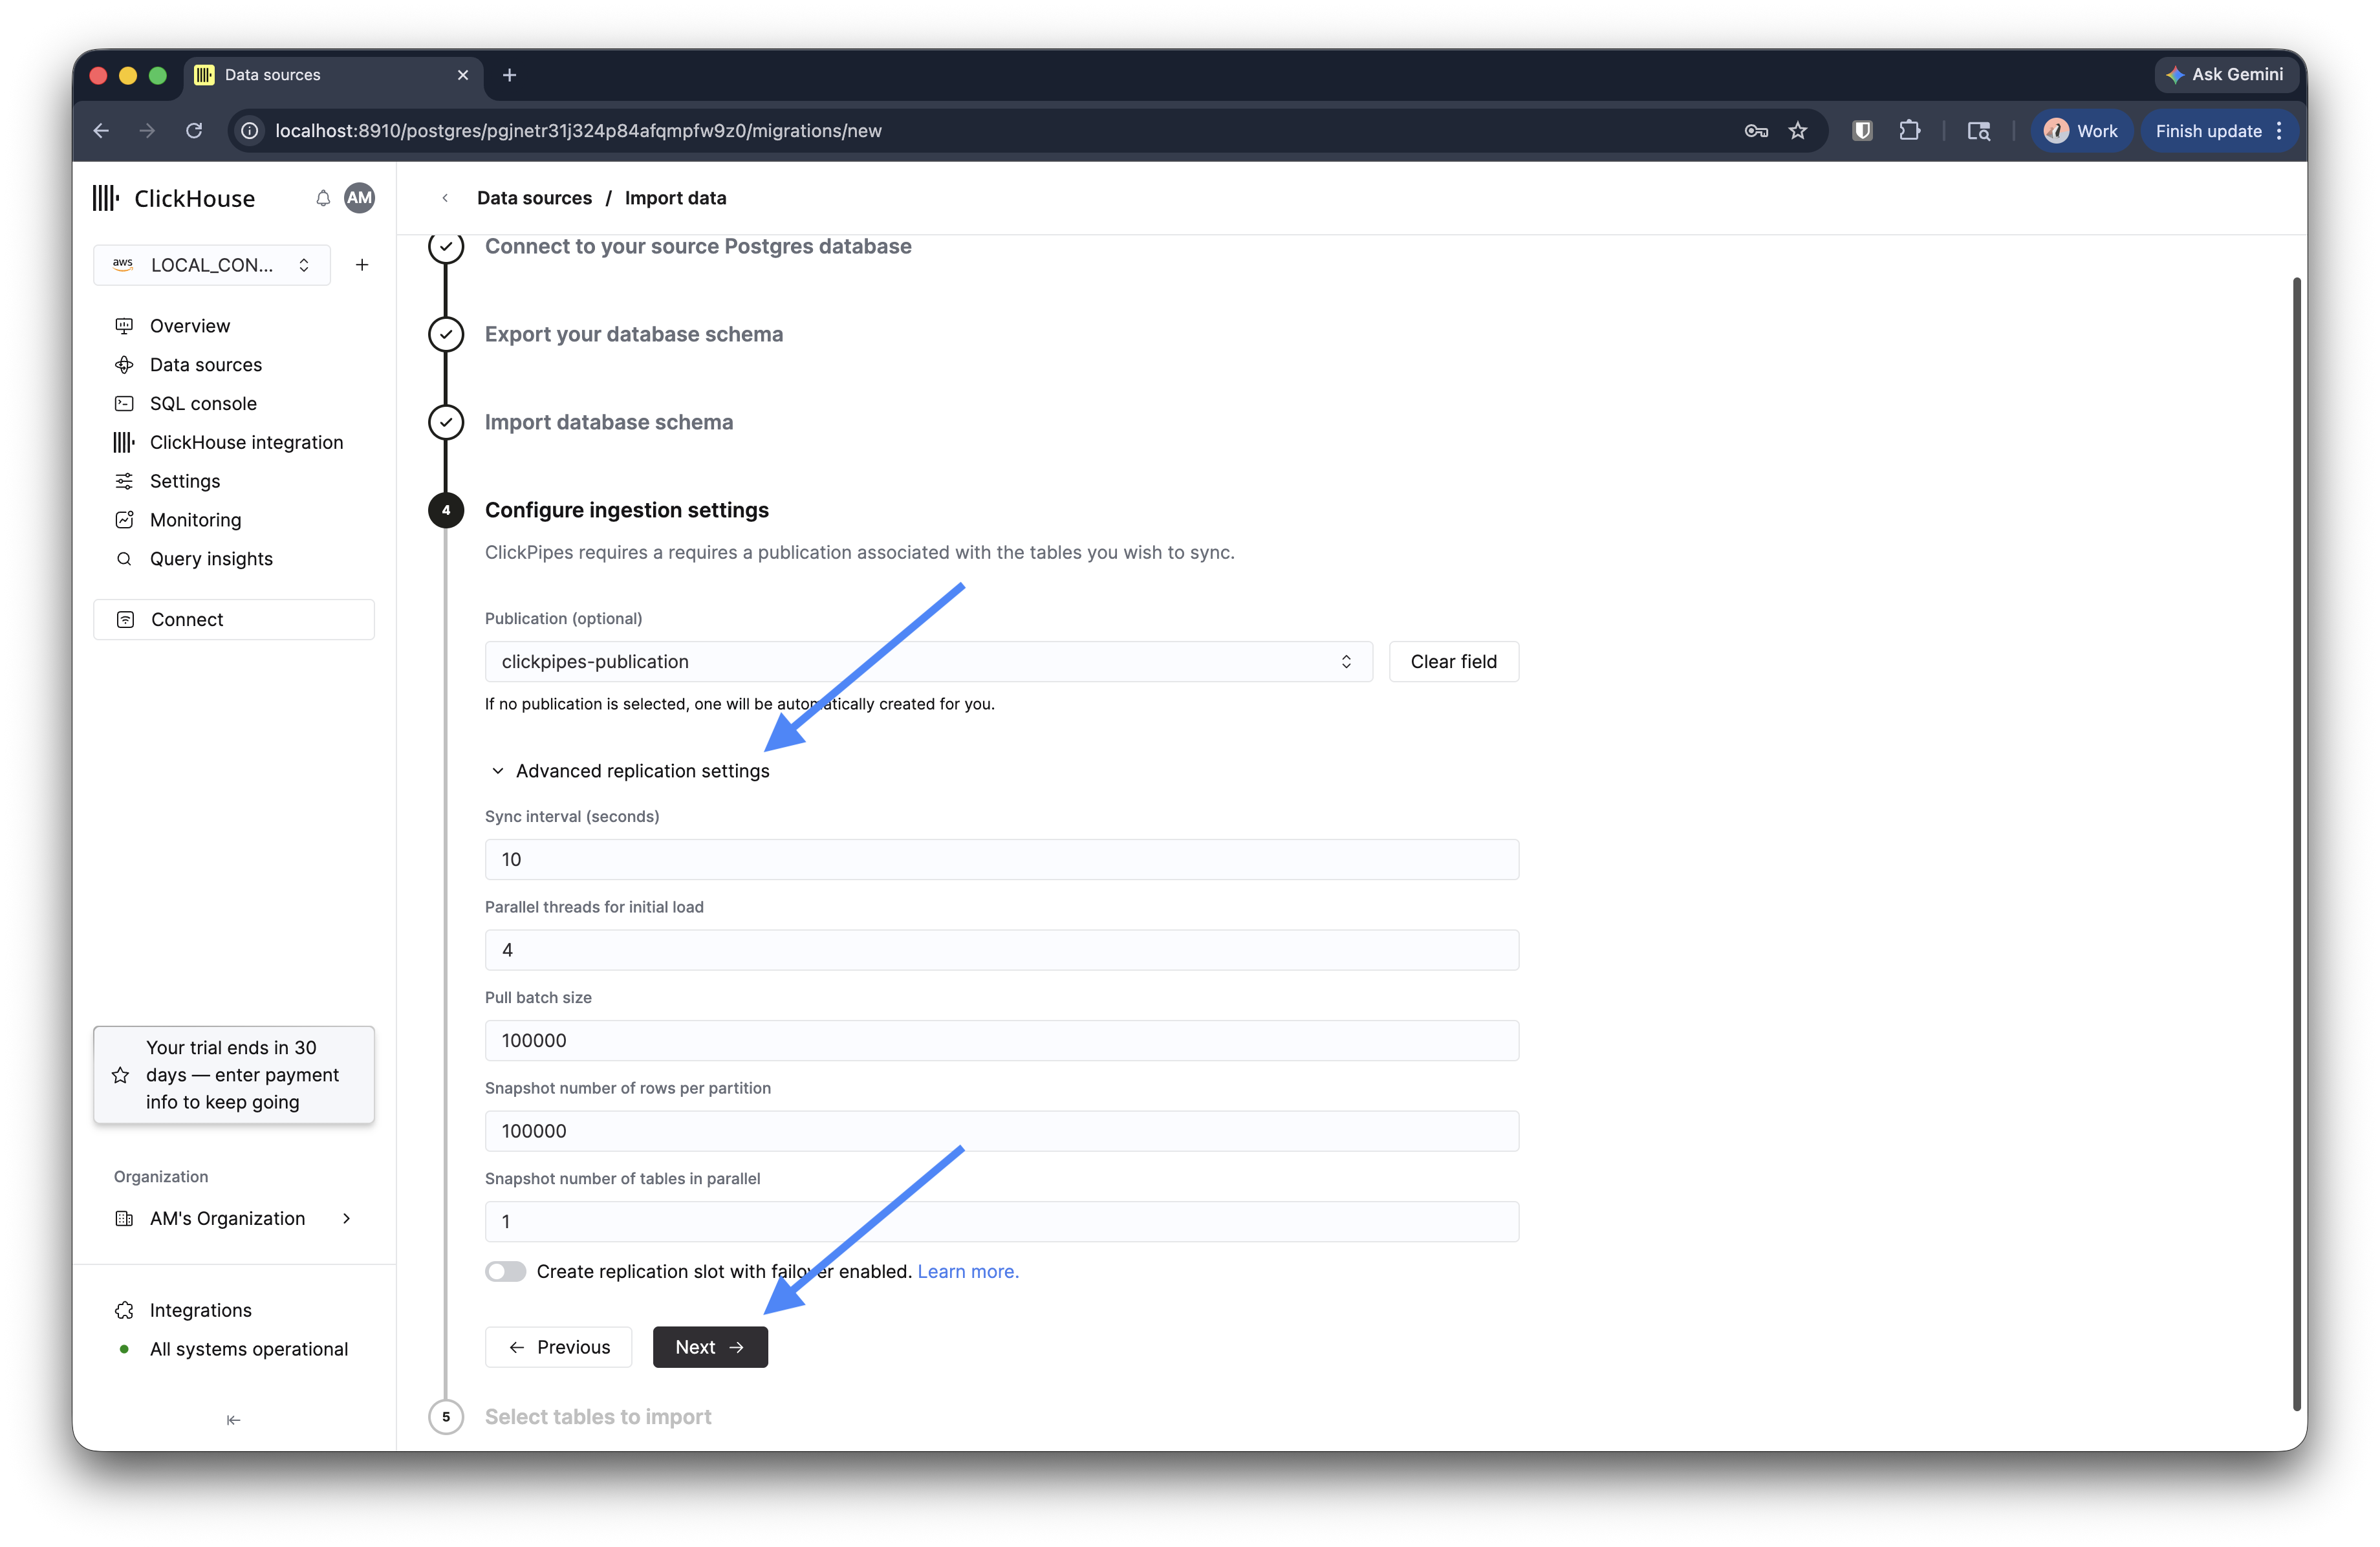Screen dimensions: 2380x1547
Task: Expand AM's Organization menu
Action: click(x=234, y=1219)
